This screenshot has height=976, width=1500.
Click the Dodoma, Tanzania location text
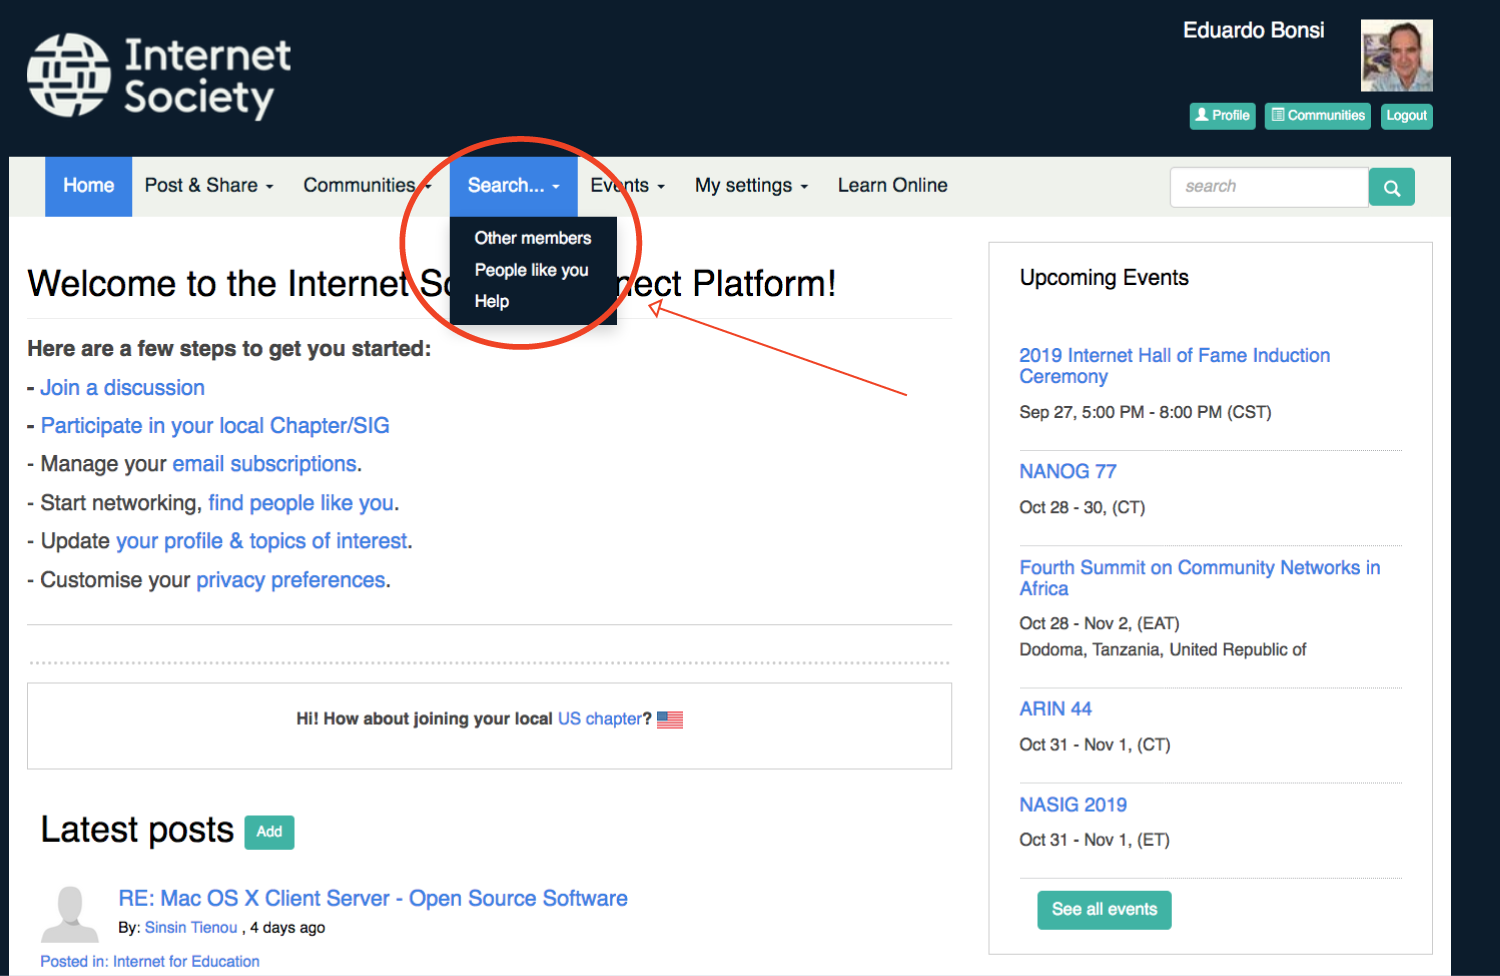(x=1163, y=650)
